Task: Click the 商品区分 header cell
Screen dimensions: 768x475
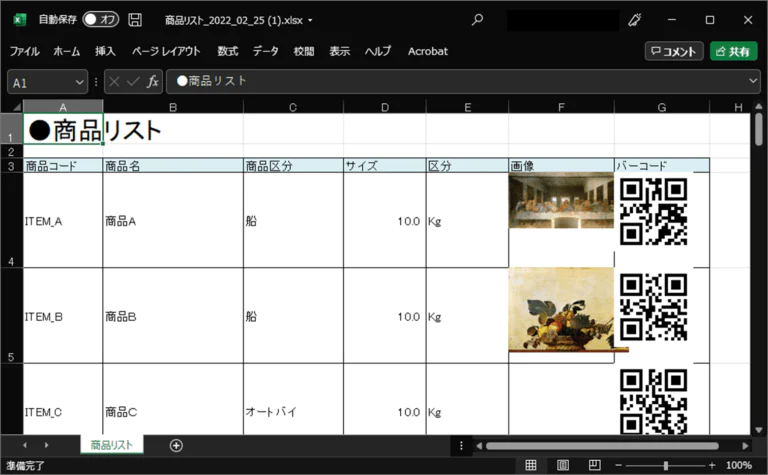Action: point(293,166)
